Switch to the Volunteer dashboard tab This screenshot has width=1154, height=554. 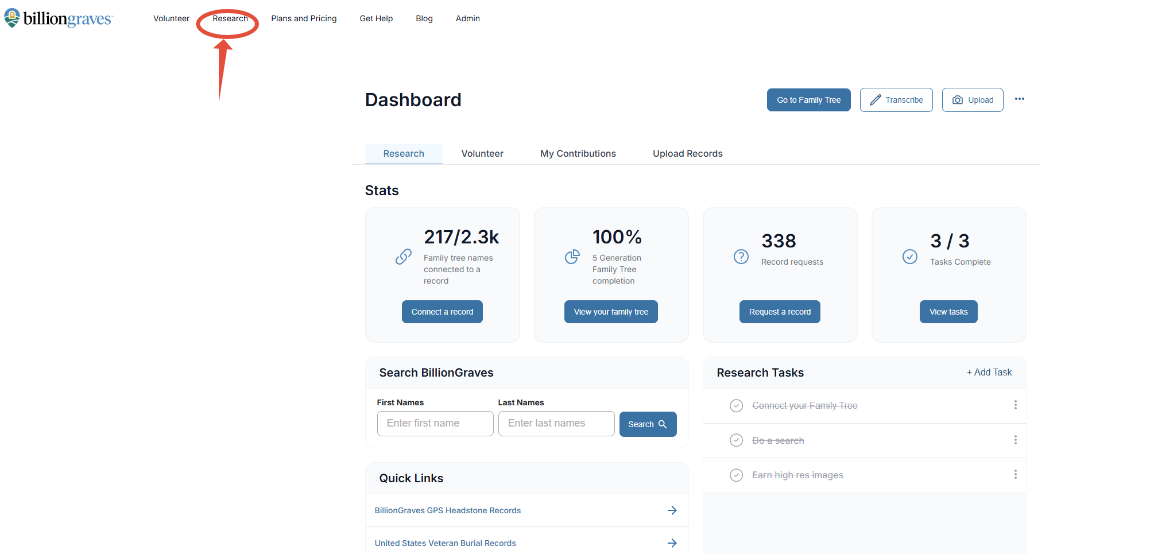pyautogui.click(x=483, y=154)
